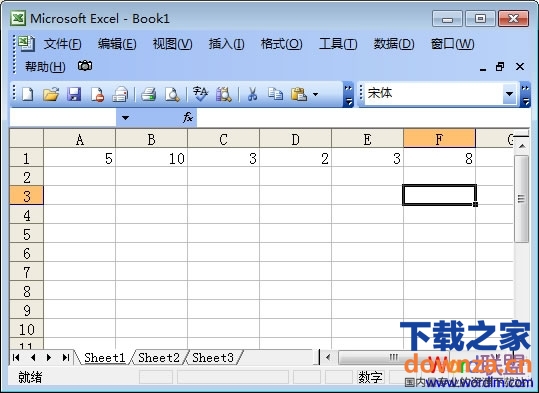The height and width of the screenshot is (393, 539).
Task: Click the formula bar input field
Action: click(x=364, y=118)
